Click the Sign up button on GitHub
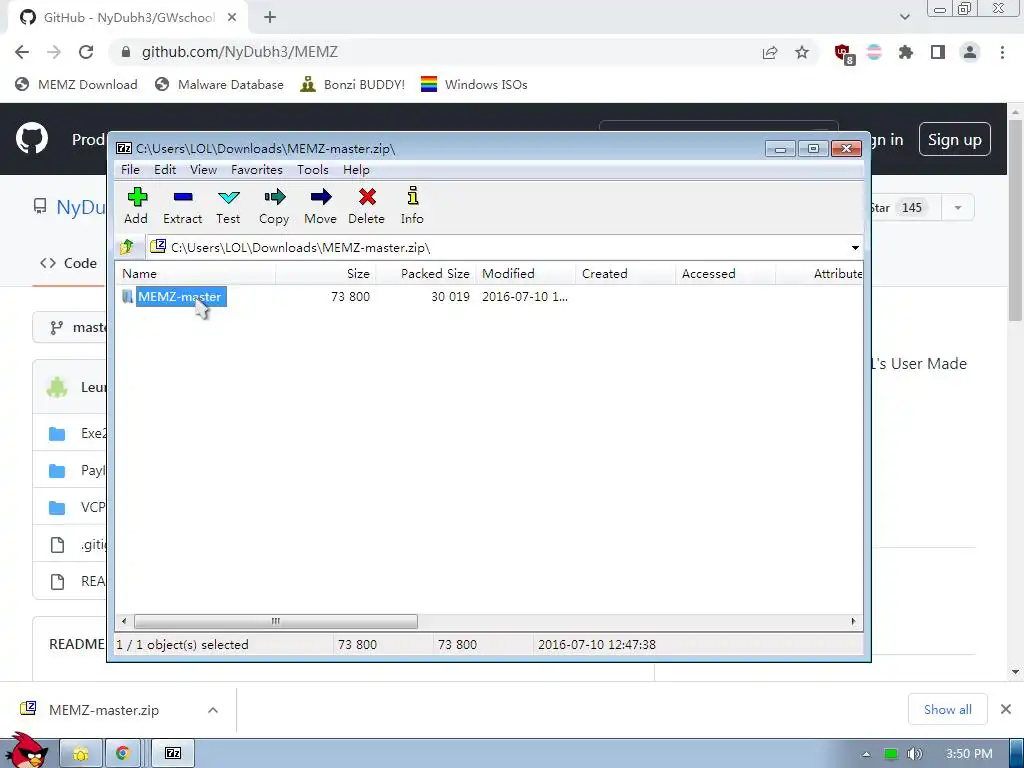1024x768 pixels. (955, 139)
